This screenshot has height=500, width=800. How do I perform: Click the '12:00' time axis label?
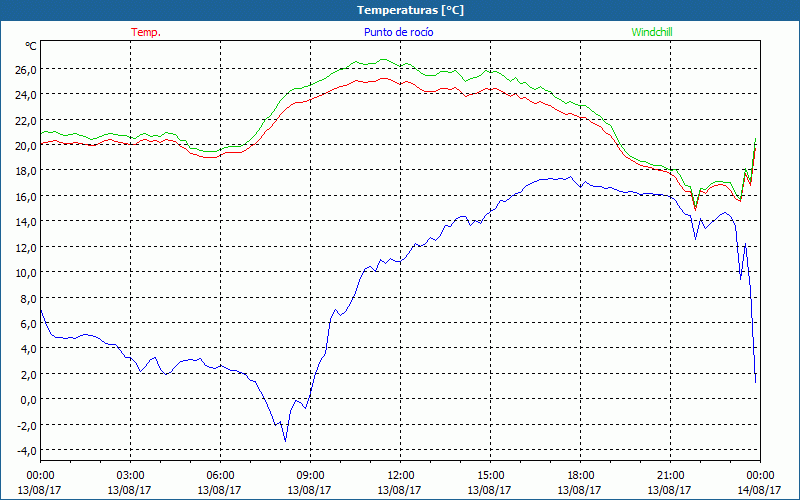(400, 476)
